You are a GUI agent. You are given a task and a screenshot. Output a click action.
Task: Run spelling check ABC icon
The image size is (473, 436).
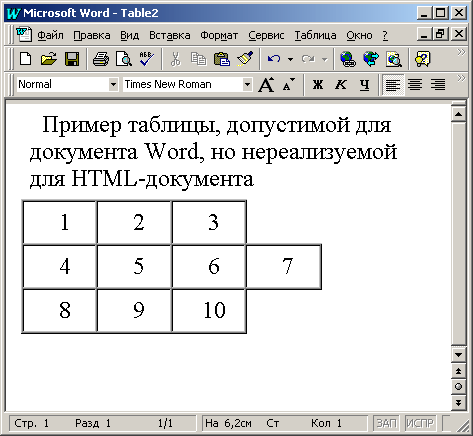147,59
